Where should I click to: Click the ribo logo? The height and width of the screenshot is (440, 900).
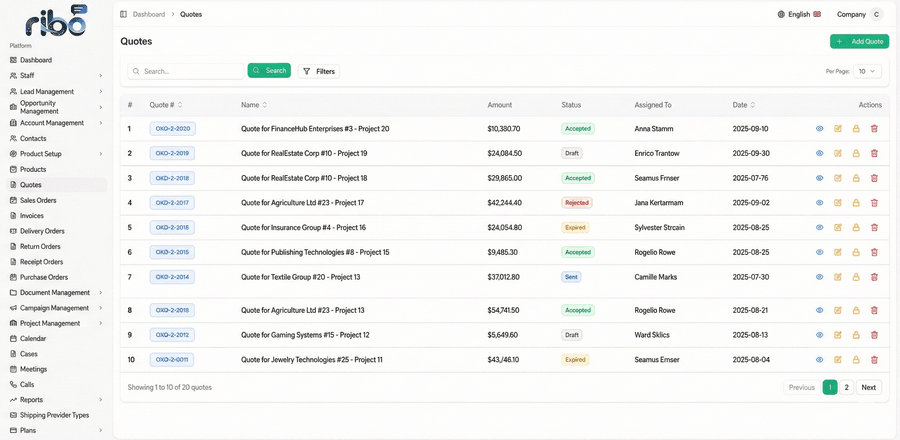coord(56,21)
